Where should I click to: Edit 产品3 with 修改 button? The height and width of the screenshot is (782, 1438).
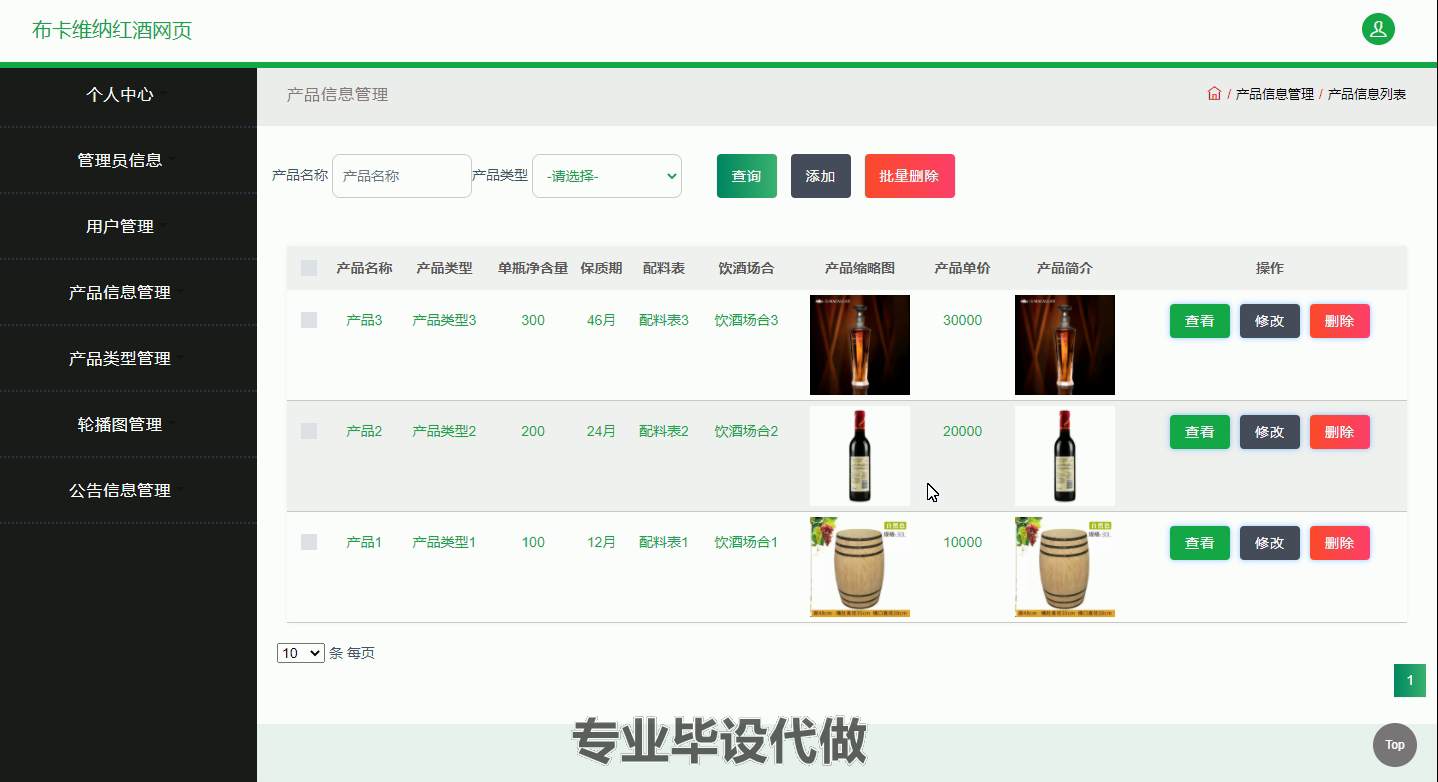click(x=1270, y=321)
